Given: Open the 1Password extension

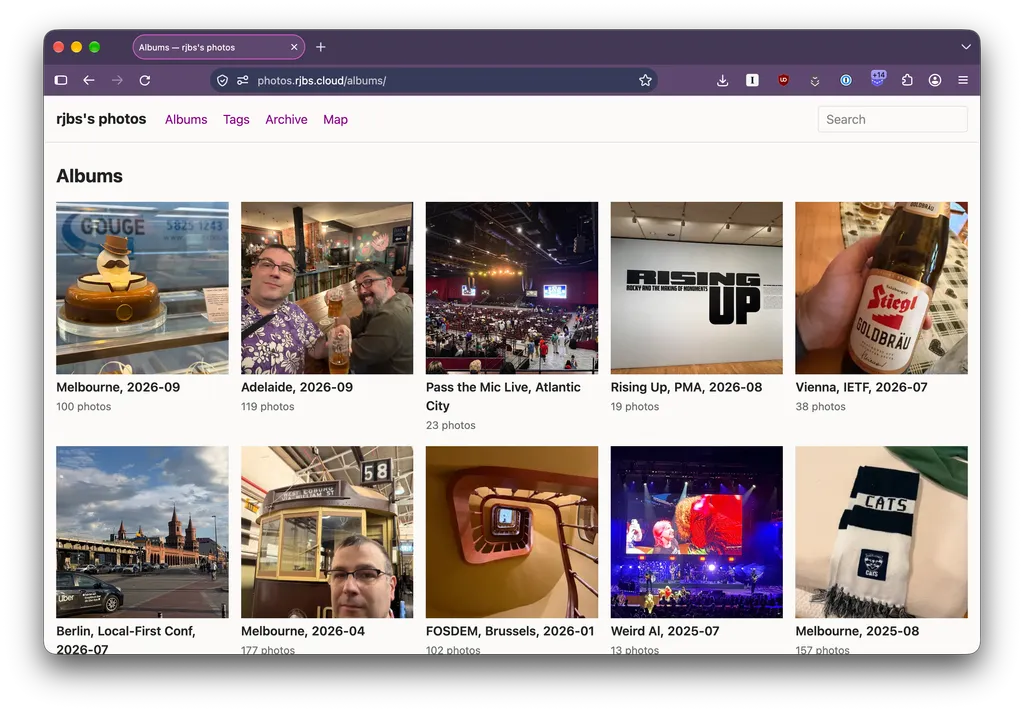Looking at the screenshot, I should pyautogui.click(x=846, y=80).
